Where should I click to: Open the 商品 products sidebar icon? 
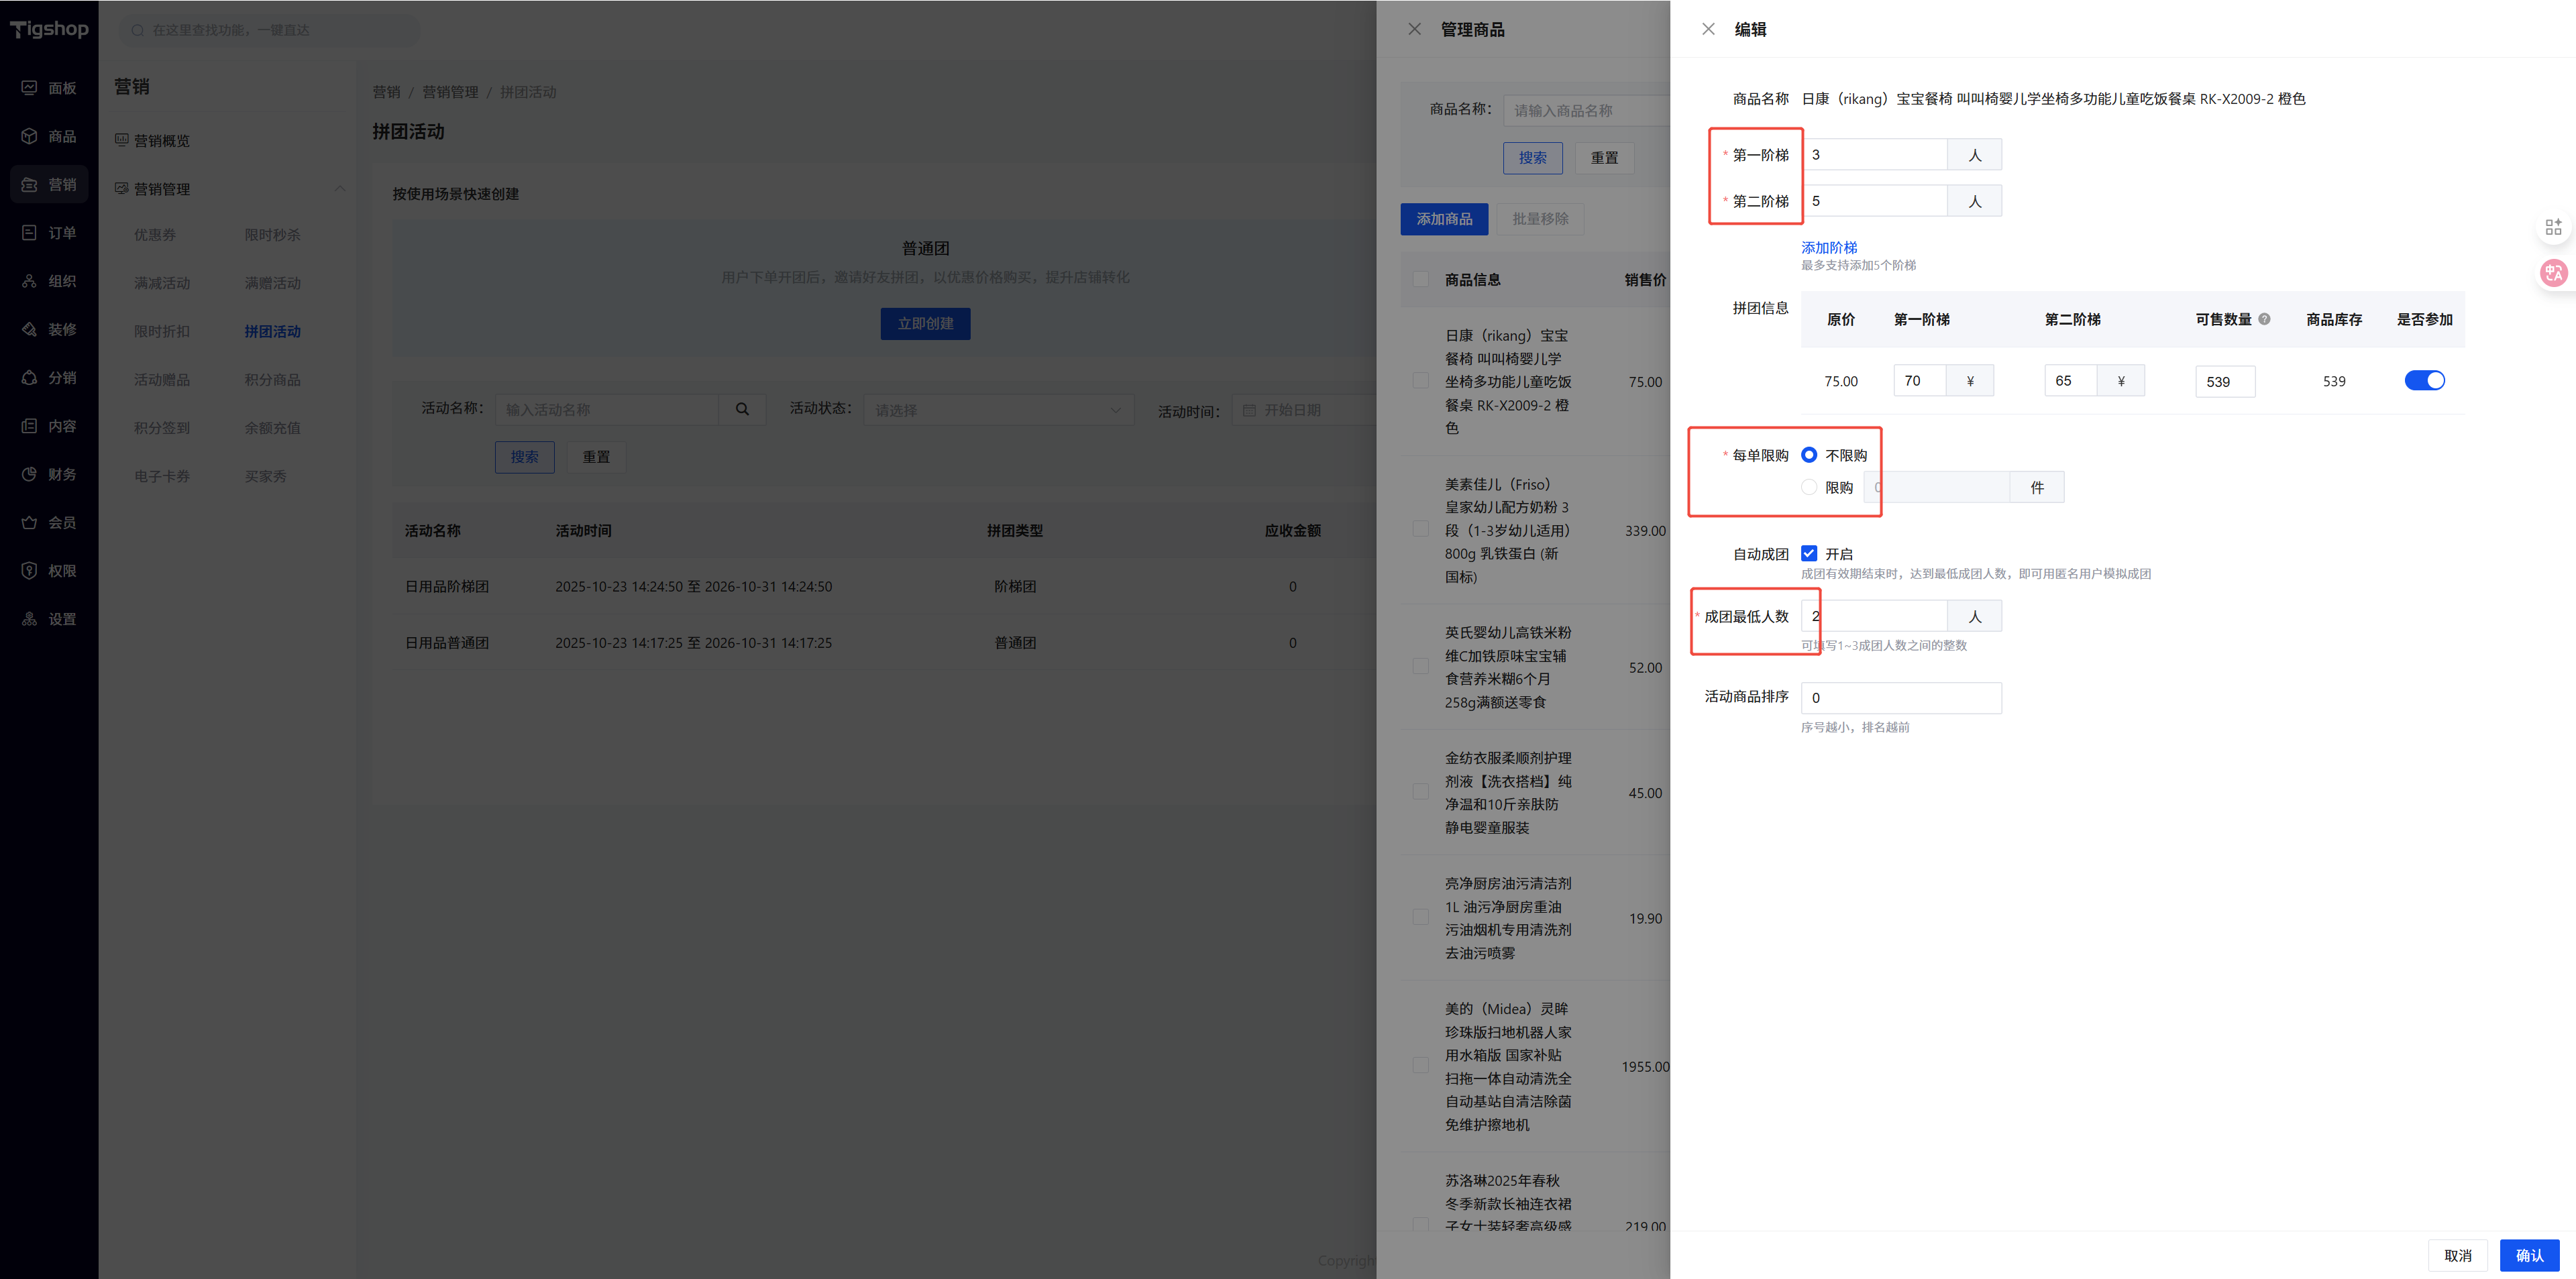tap(29, 136)
